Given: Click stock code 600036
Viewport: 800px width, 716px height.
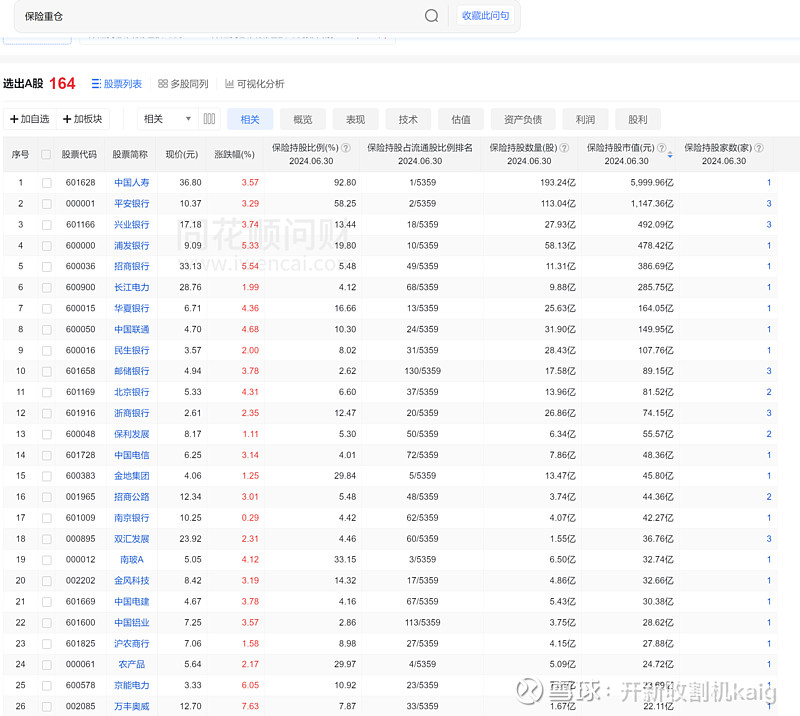Looking at the screenshot, I should (x=81, y=266).
